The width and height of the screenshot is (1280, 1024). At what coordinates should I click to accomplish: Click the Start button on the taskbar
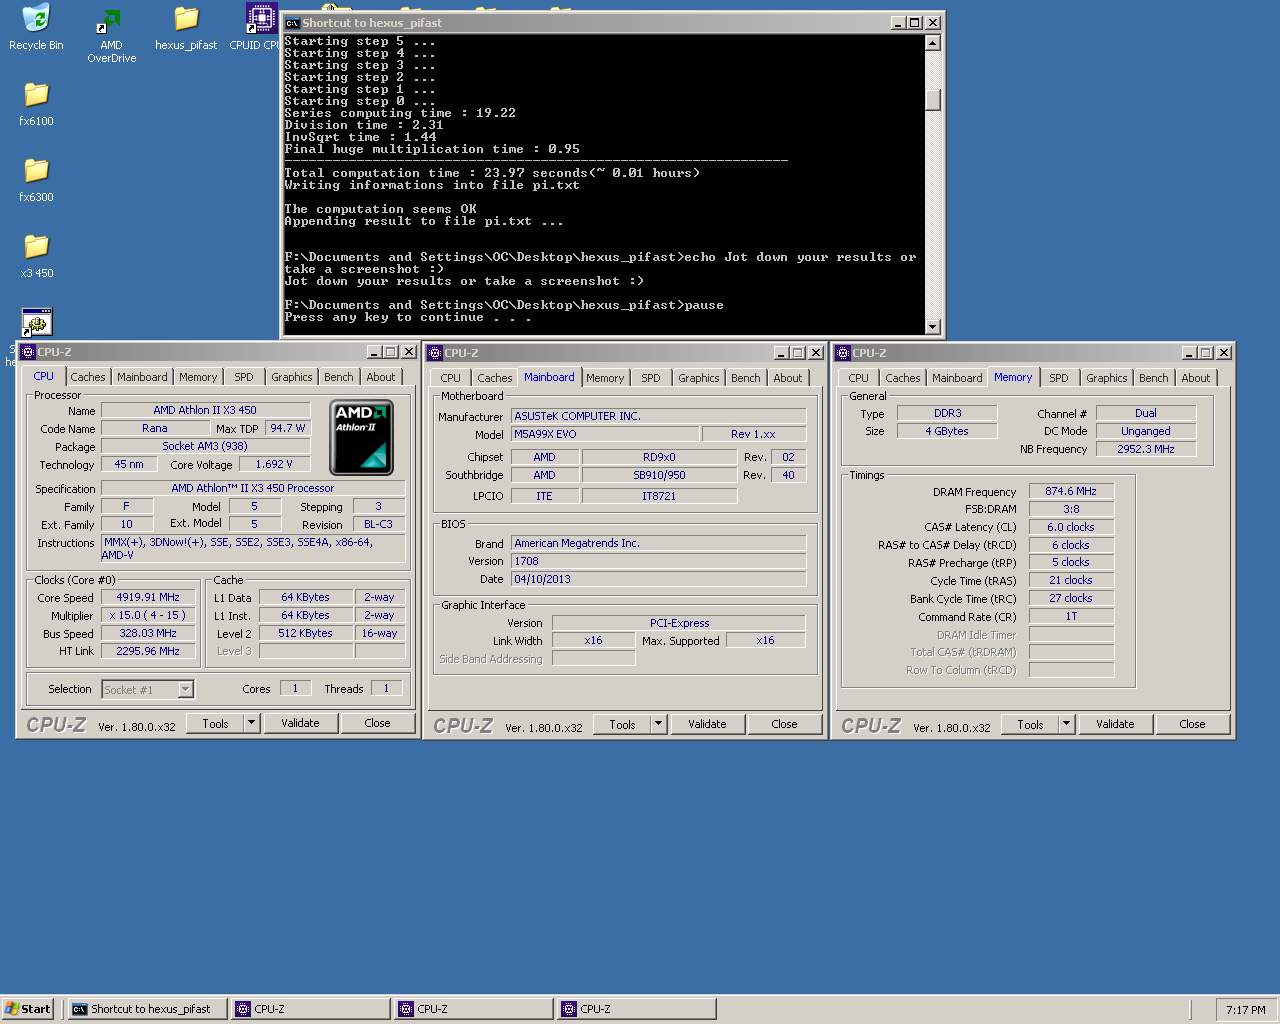pyautogui.click(x=28, y=1009)
